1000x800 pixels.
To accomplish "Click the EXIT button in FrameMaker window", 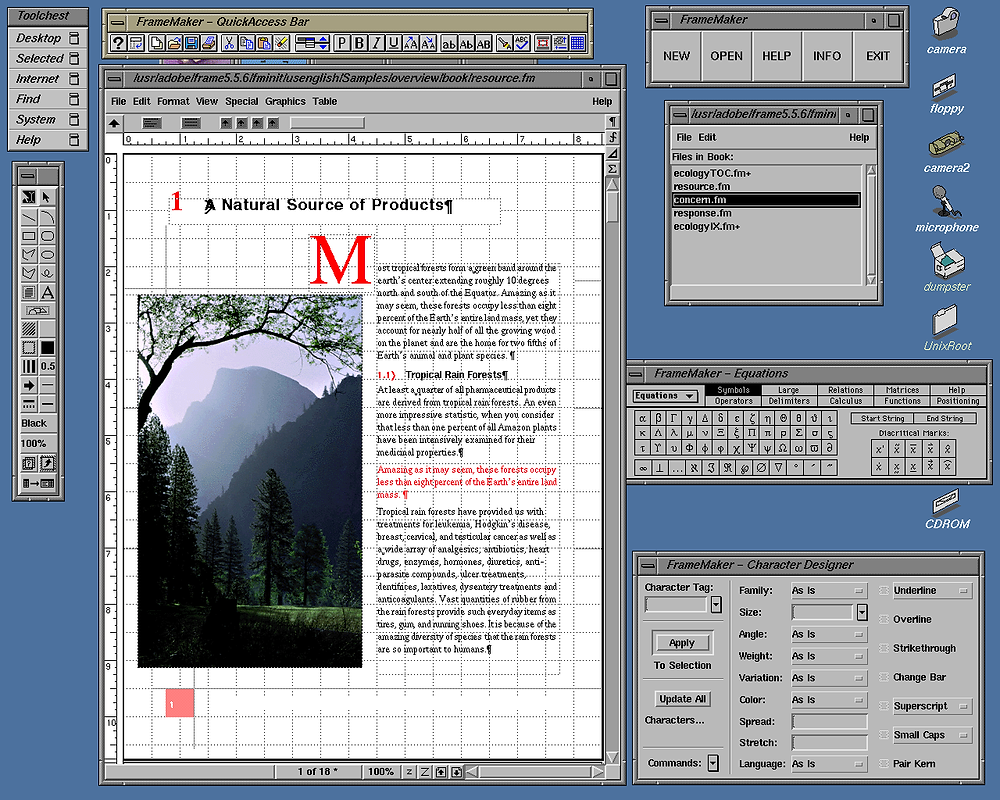I will (x=878, y=56).
